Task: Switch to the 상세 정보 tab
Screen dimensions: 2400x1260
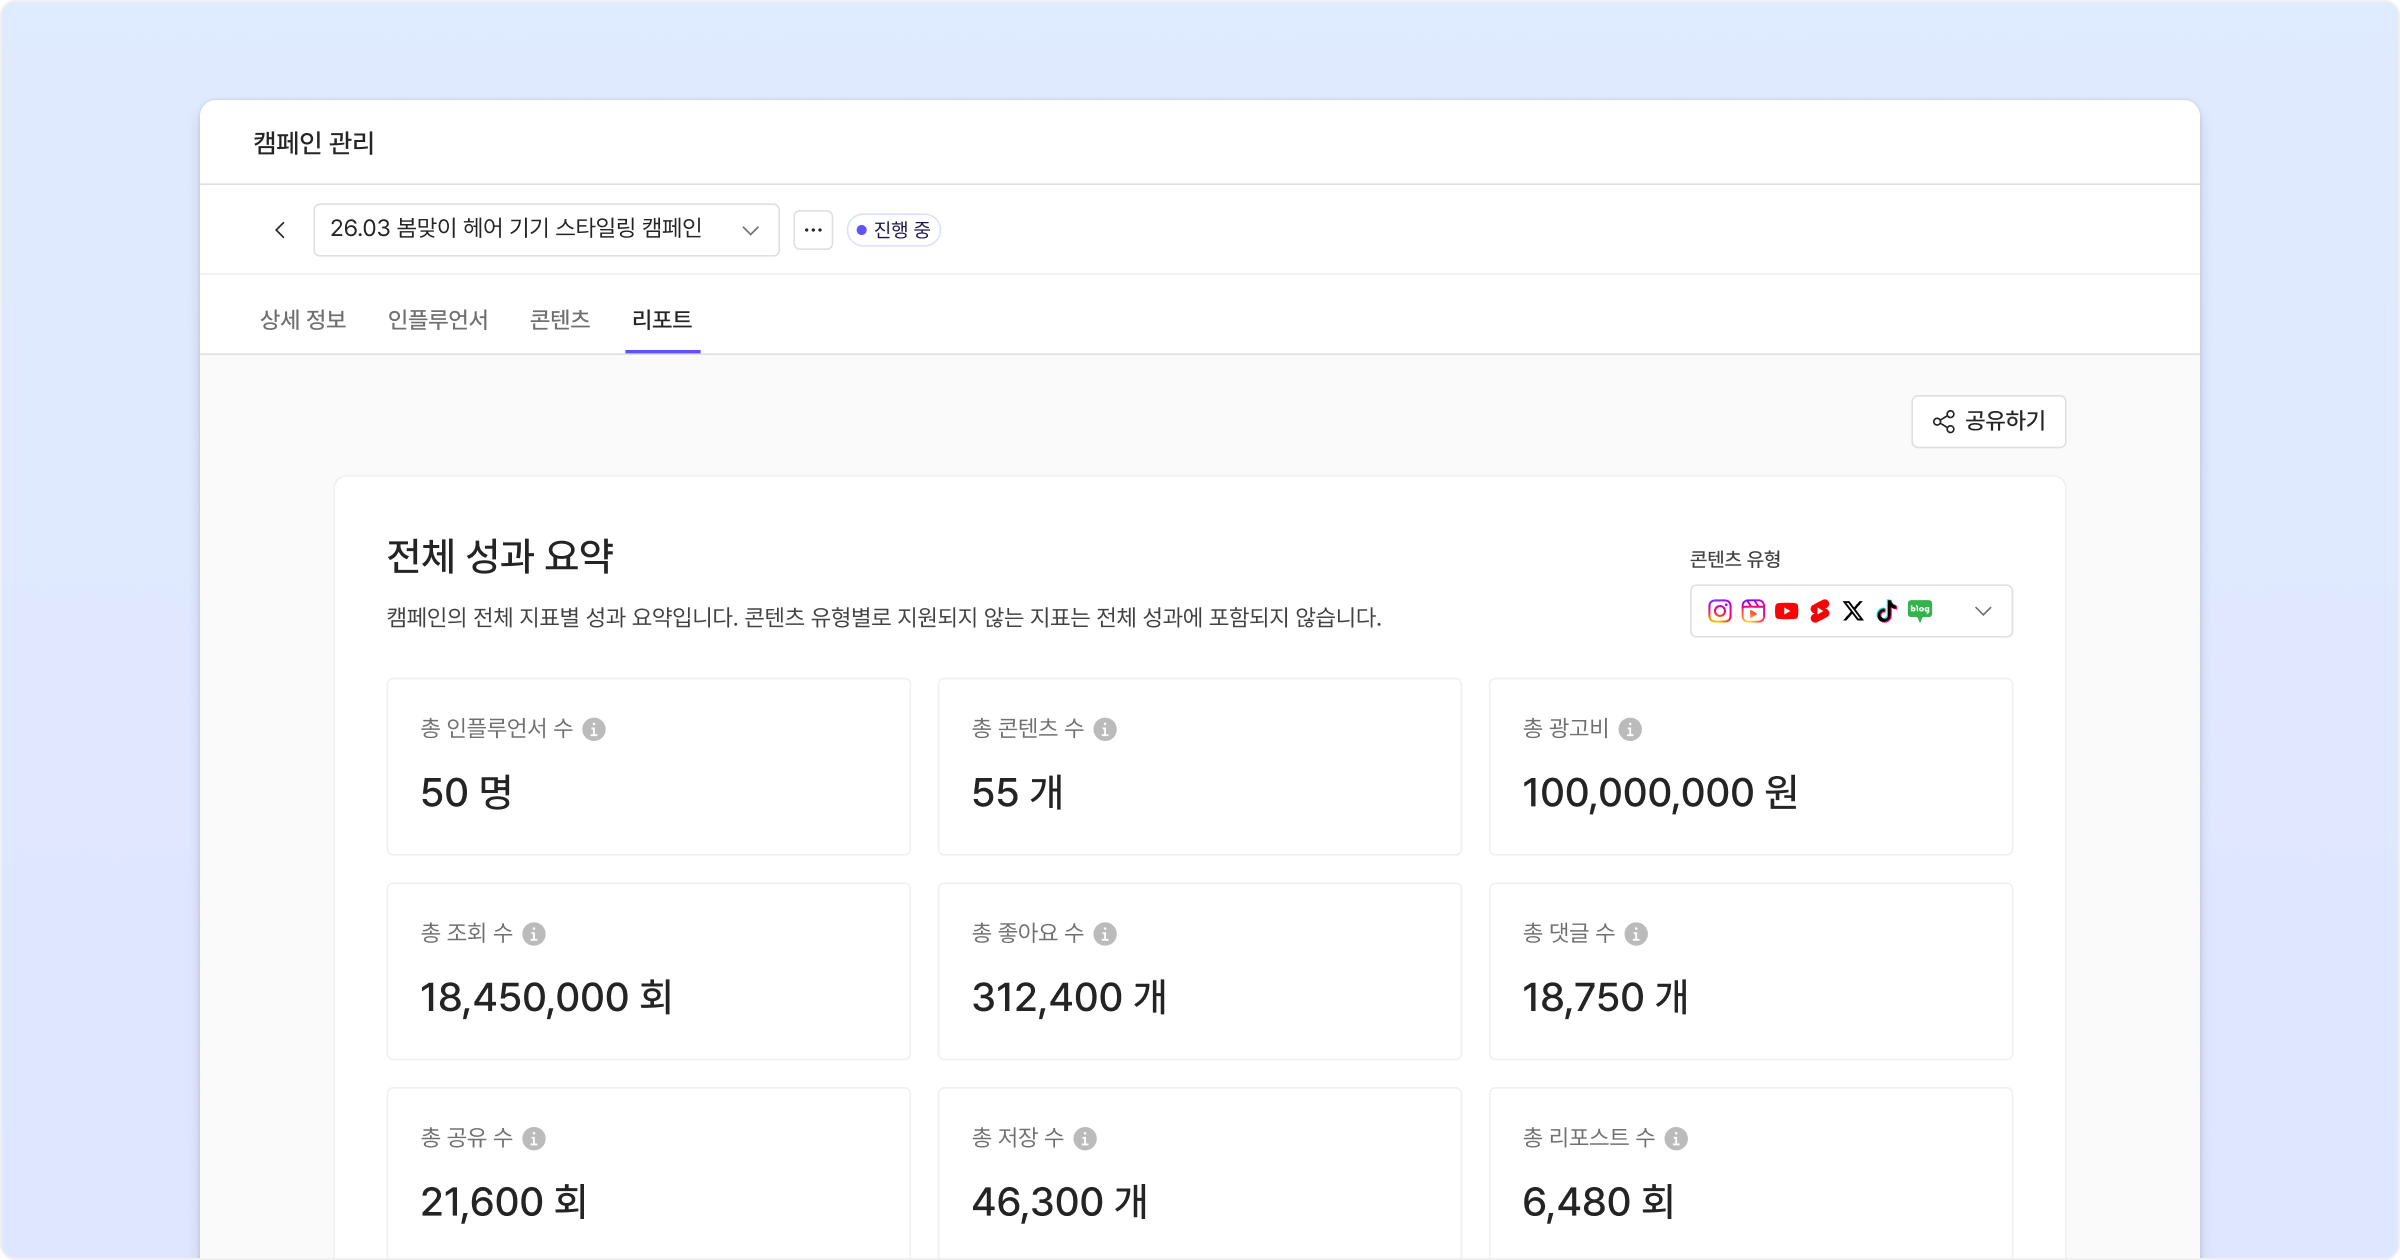Action: coord(303,320)
